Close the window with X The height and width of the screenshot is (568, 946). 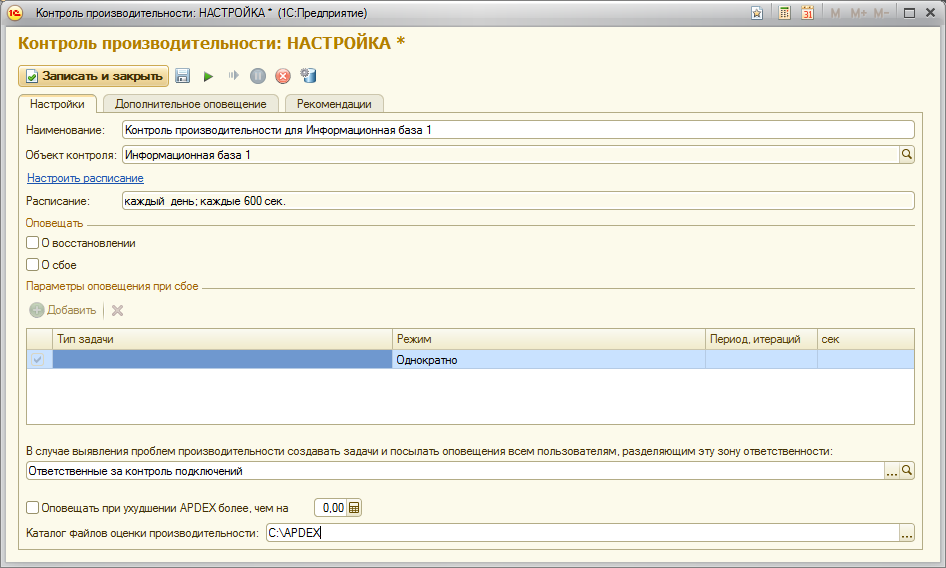tap(930, 13)
